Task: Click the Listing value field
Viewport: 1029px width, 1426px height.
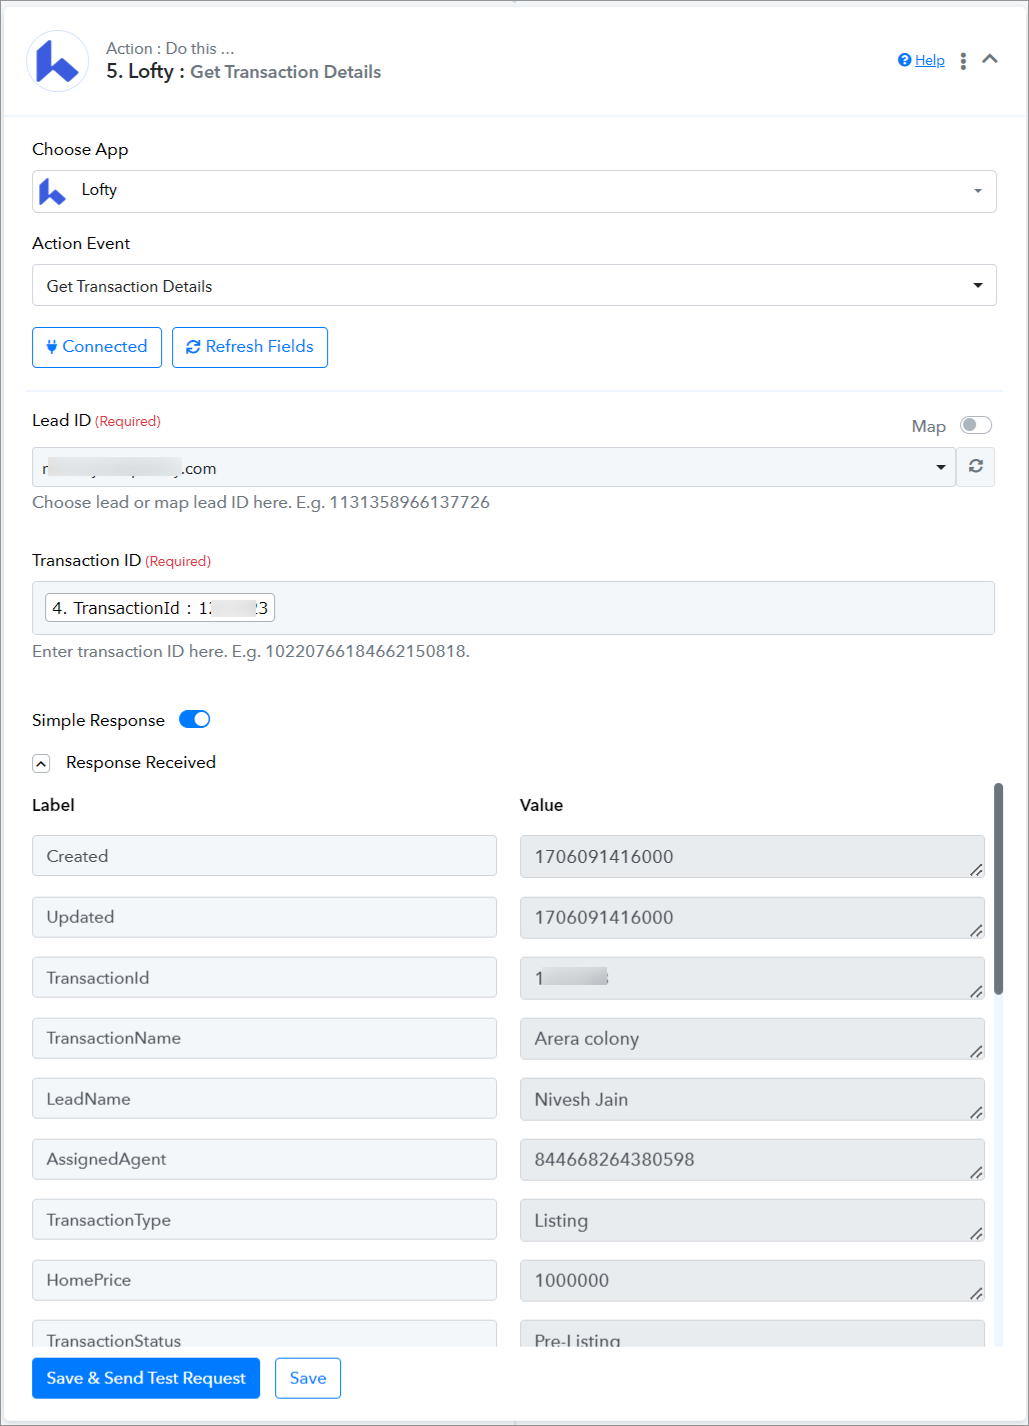Action: tap(752, 1220)
